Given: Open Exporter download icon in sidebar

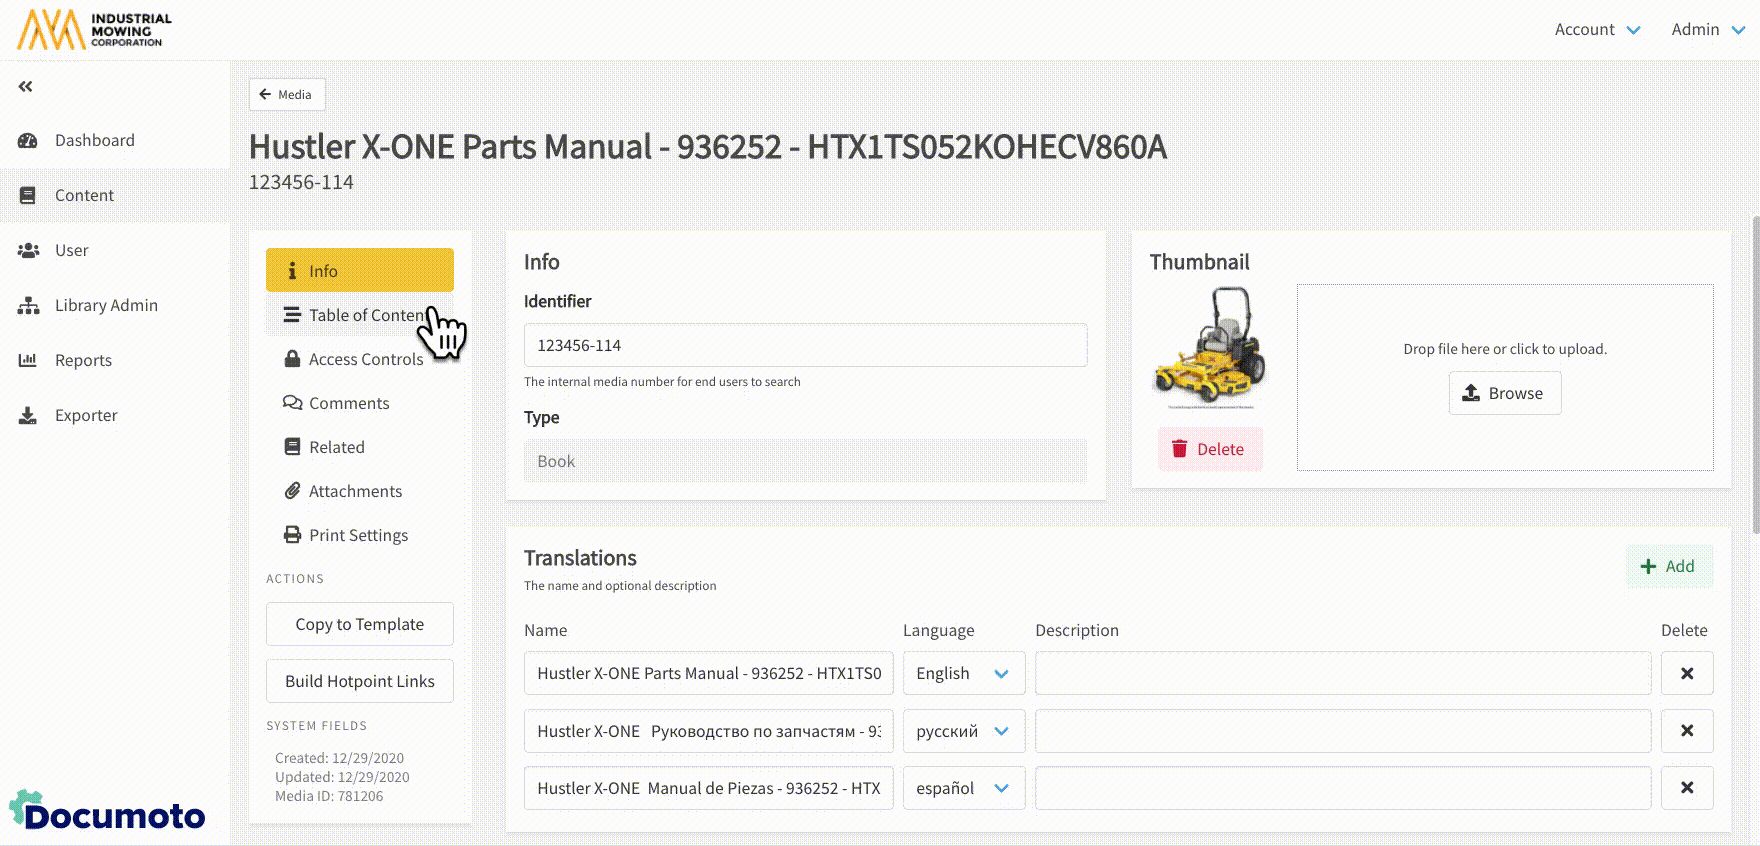Looking at the screenshot, I should point(28,416).
